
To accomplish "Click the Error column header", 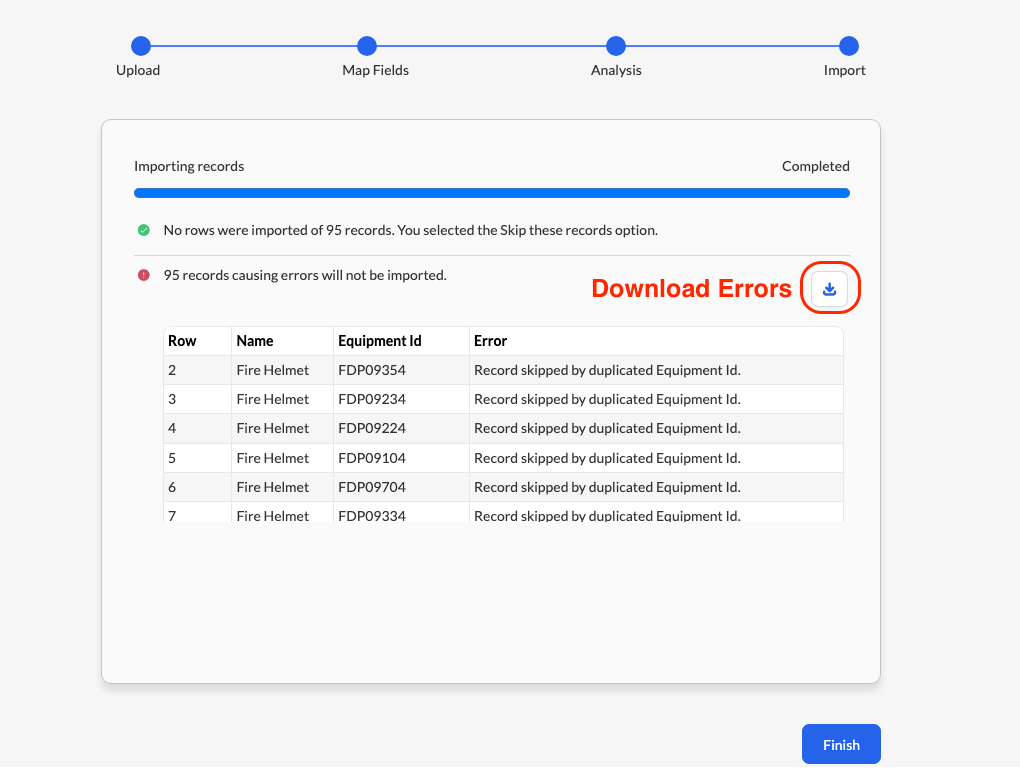I will coord(656,341).
